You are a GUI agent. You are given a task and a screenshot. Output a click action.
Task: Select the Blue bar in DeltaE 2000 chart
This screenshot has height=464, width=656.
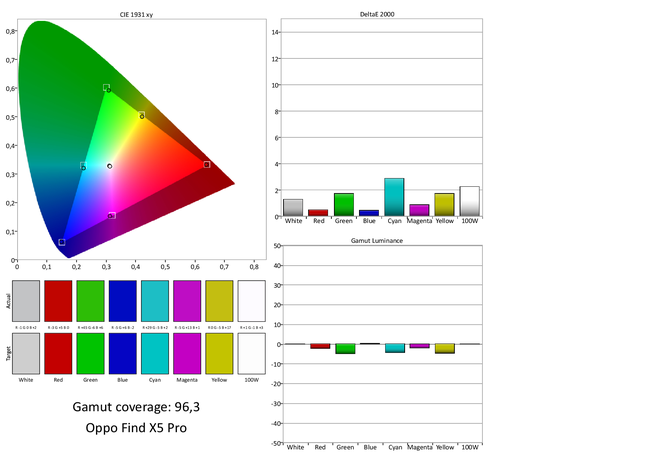pyautogui.click(x=369, y=213)
